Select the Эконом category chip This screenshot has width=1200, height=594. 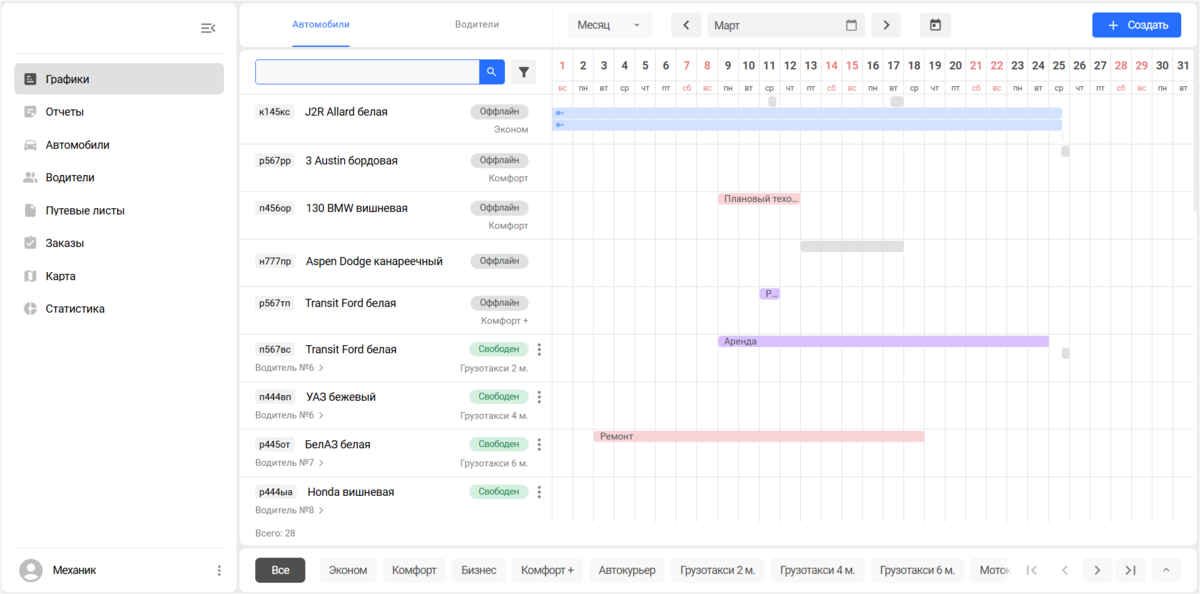[x=348, y=571]
